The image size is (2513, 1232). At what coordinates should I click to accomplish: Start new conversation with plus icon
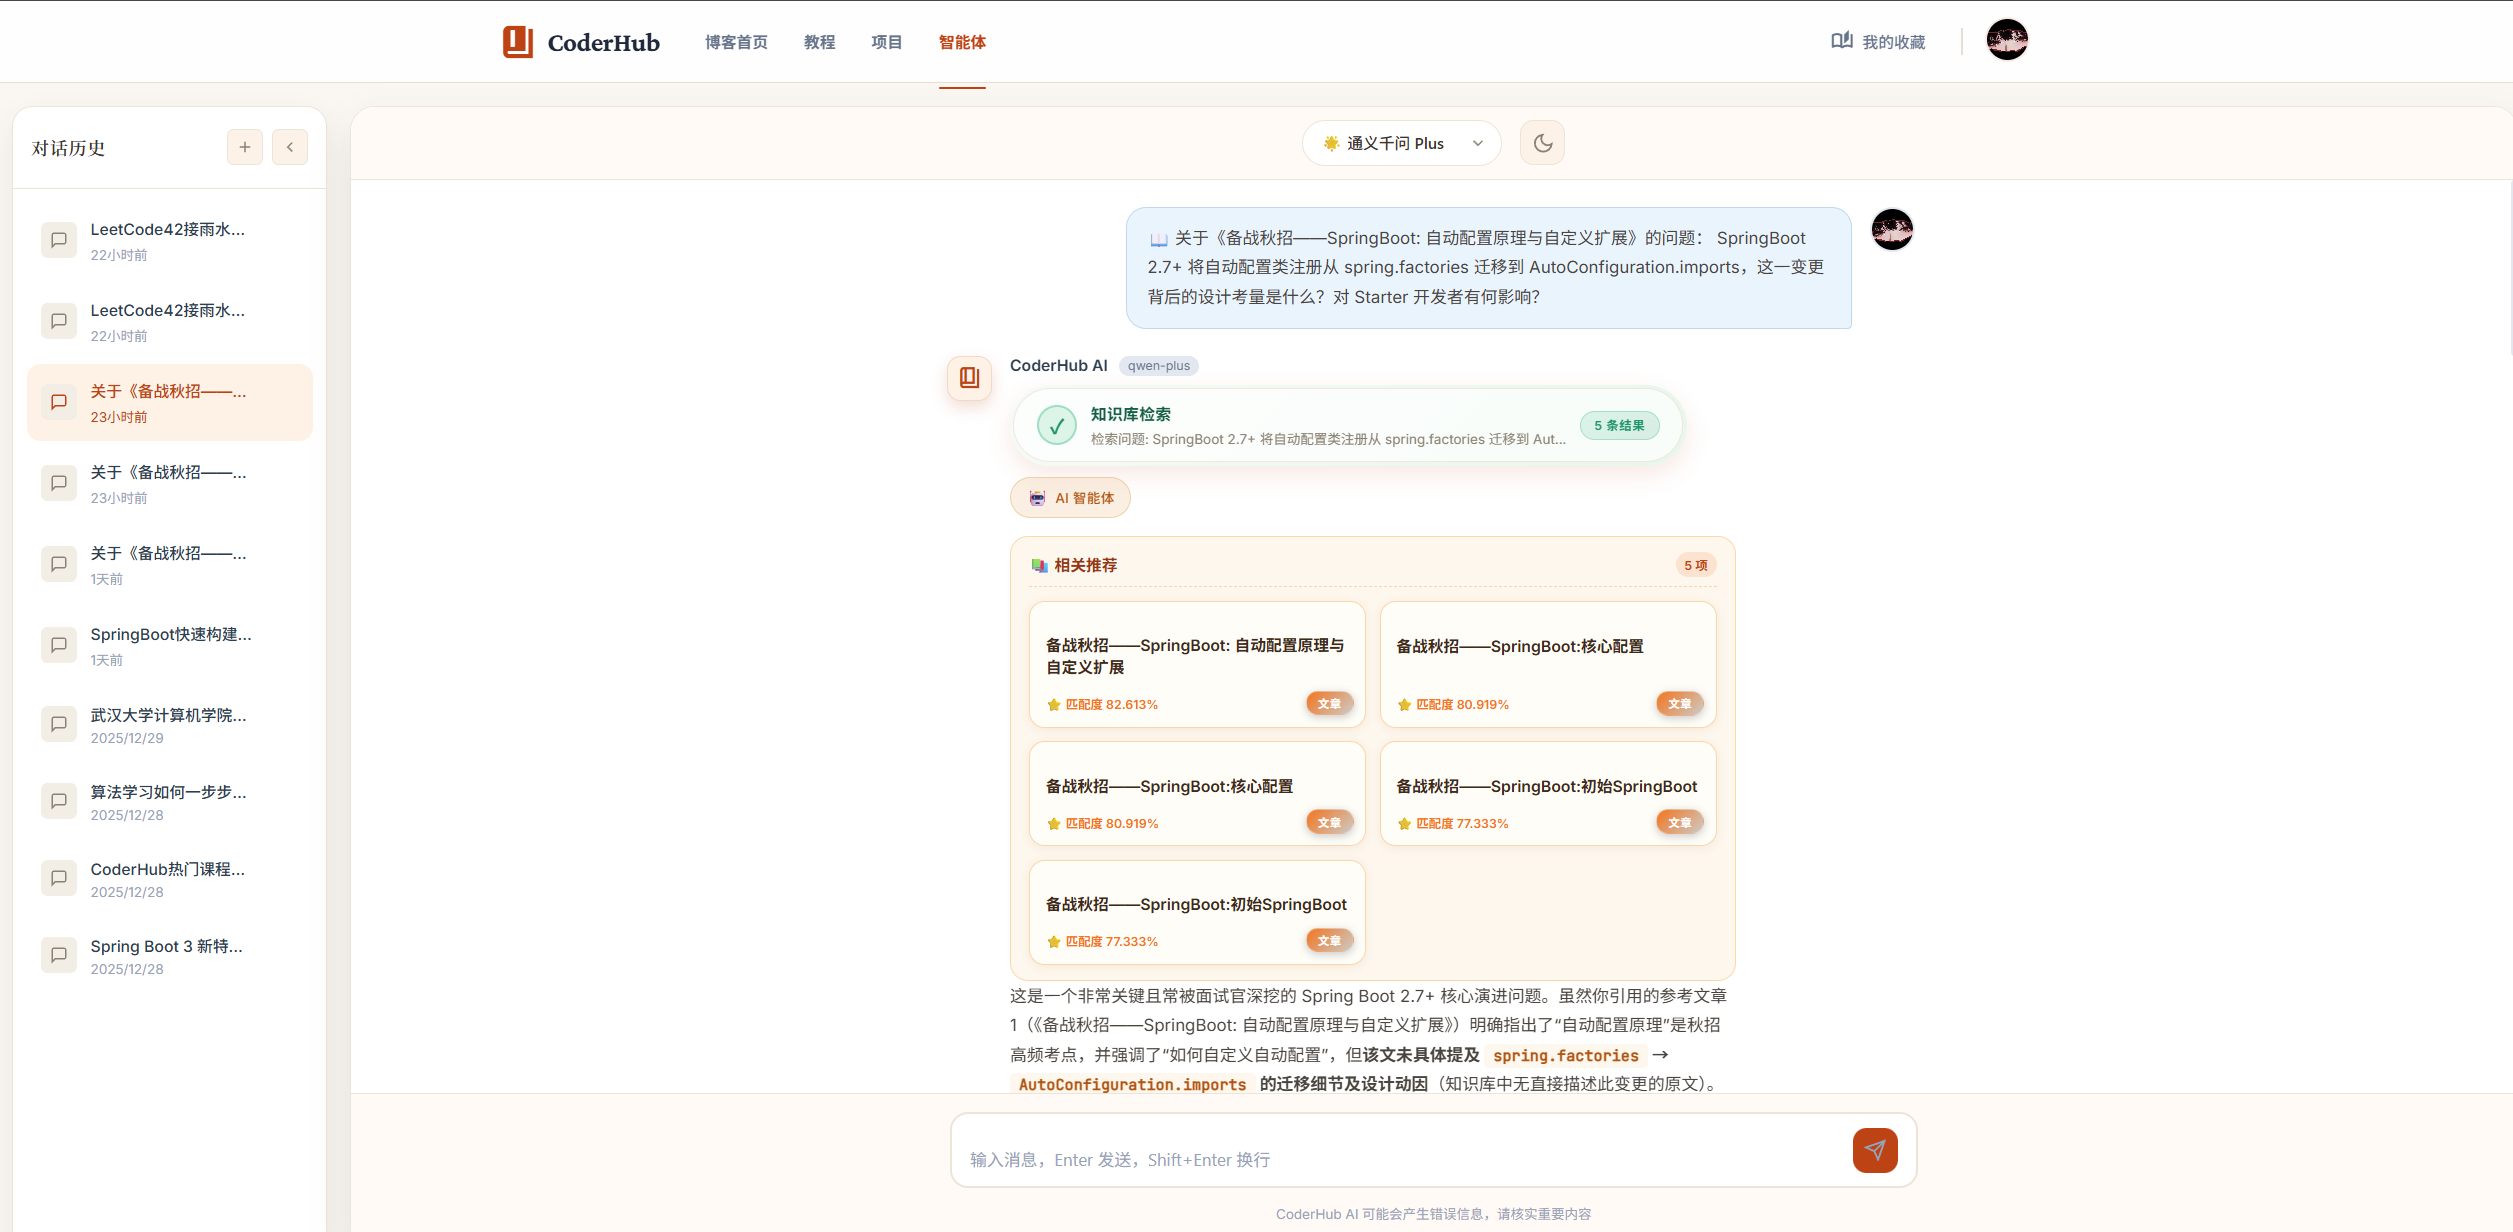pos(244,147)
